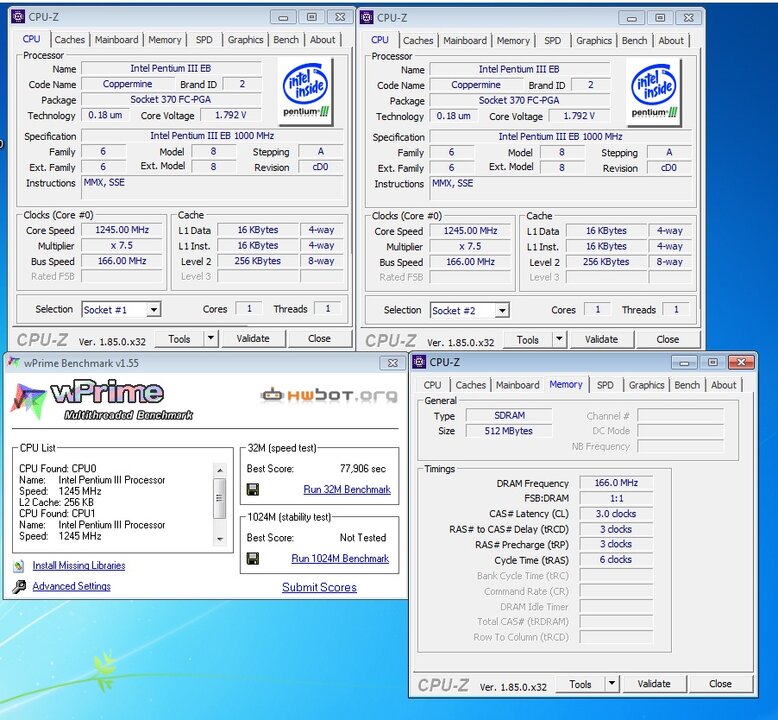The height and width of the screenshot is (720, 778).
Task: Click the Specification field in the Socket #2 window
Action: [x=560, y=136]
